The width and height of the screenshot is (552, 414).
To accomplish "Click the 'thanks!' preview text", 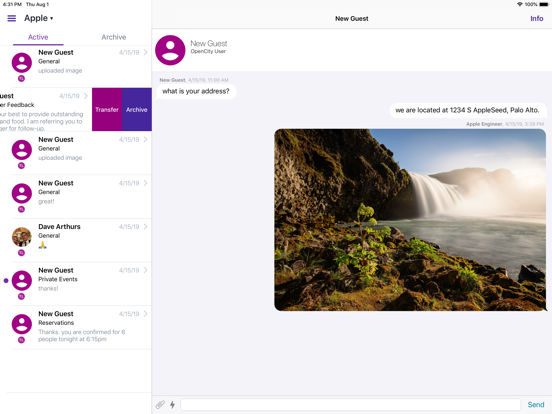I will click(x=48, y=288).
